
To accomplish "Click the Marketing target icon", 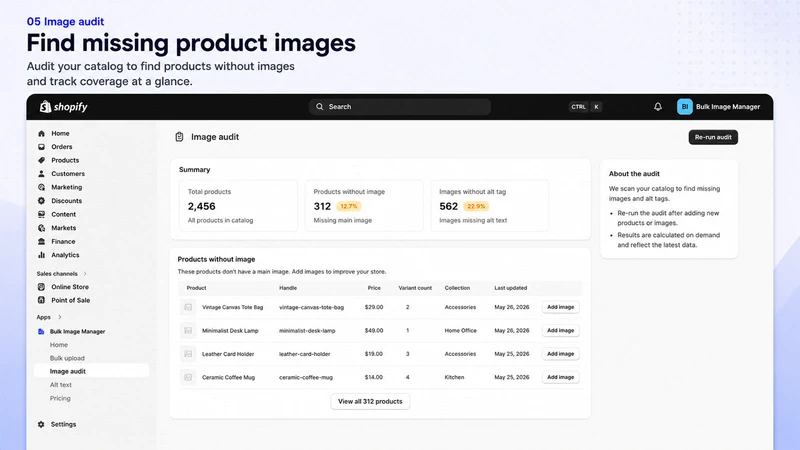I will [41, 187].
